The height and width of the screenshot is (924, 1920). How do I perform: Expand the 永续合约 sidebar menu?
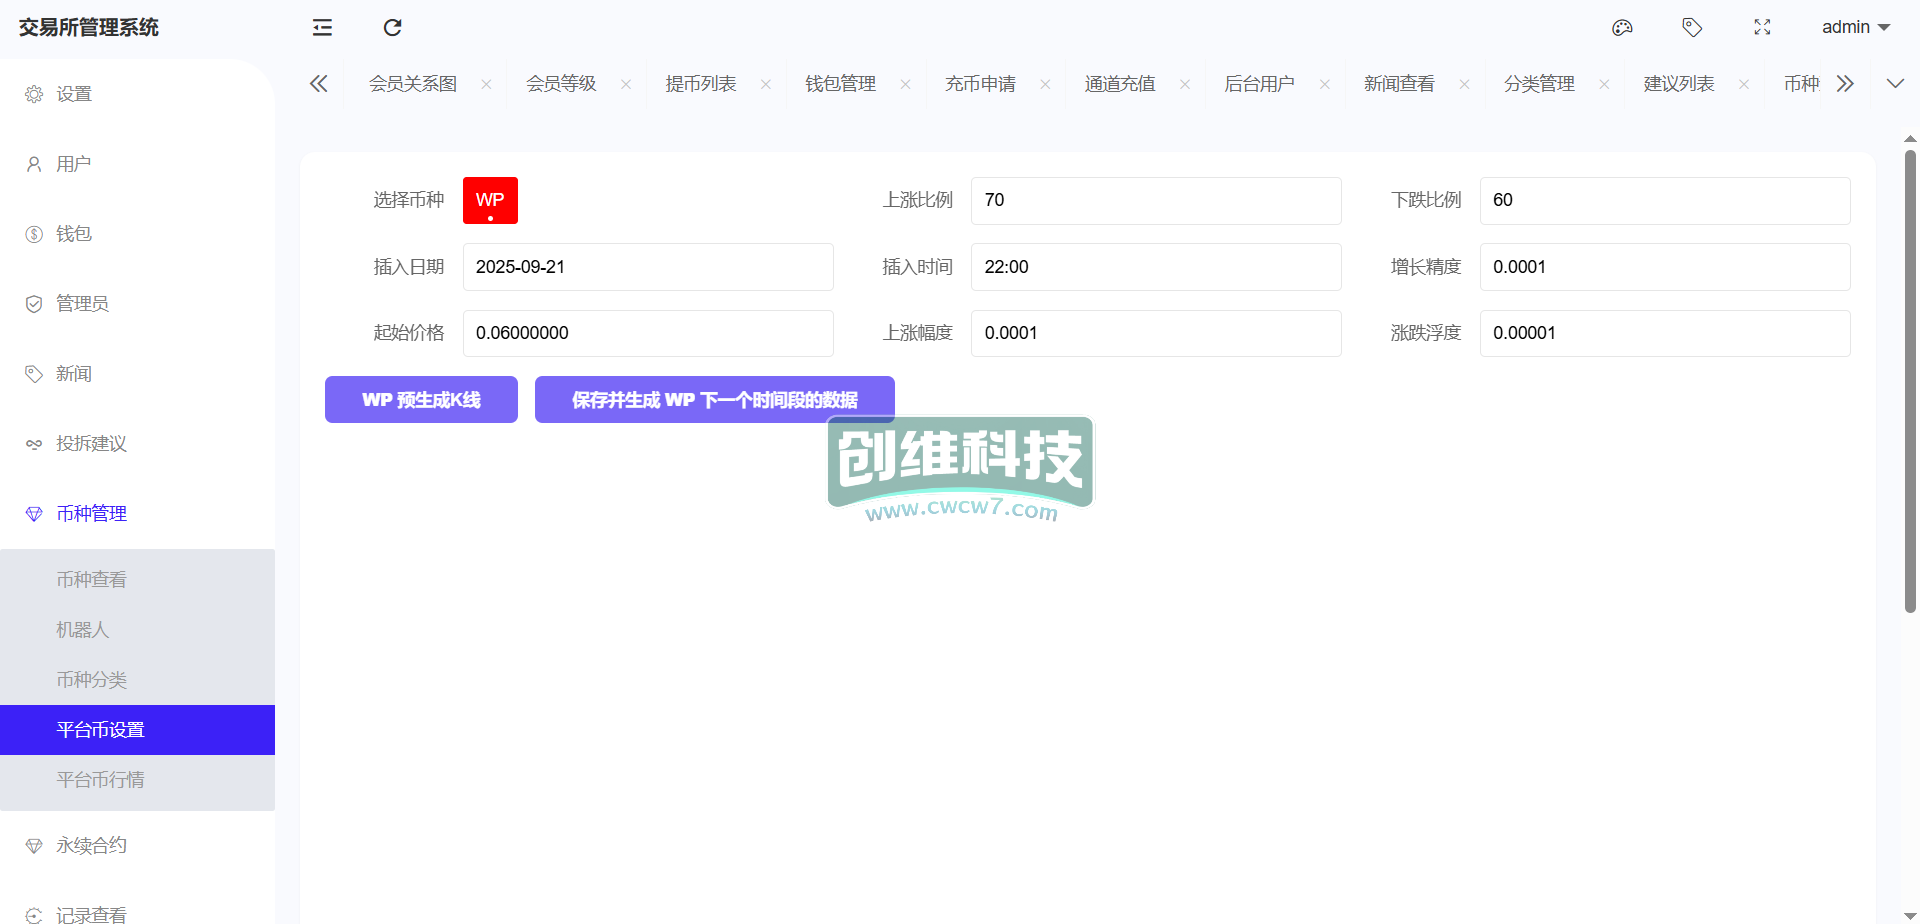click(91, 846)
